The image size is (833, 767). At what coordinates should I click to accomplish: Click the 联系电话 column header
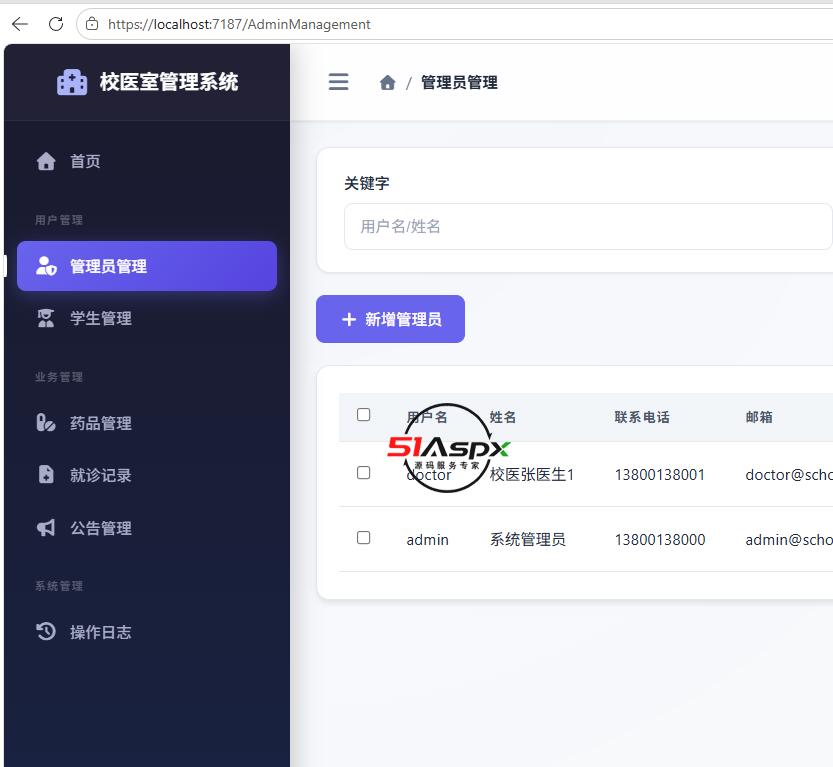click(x=642, y=417)
